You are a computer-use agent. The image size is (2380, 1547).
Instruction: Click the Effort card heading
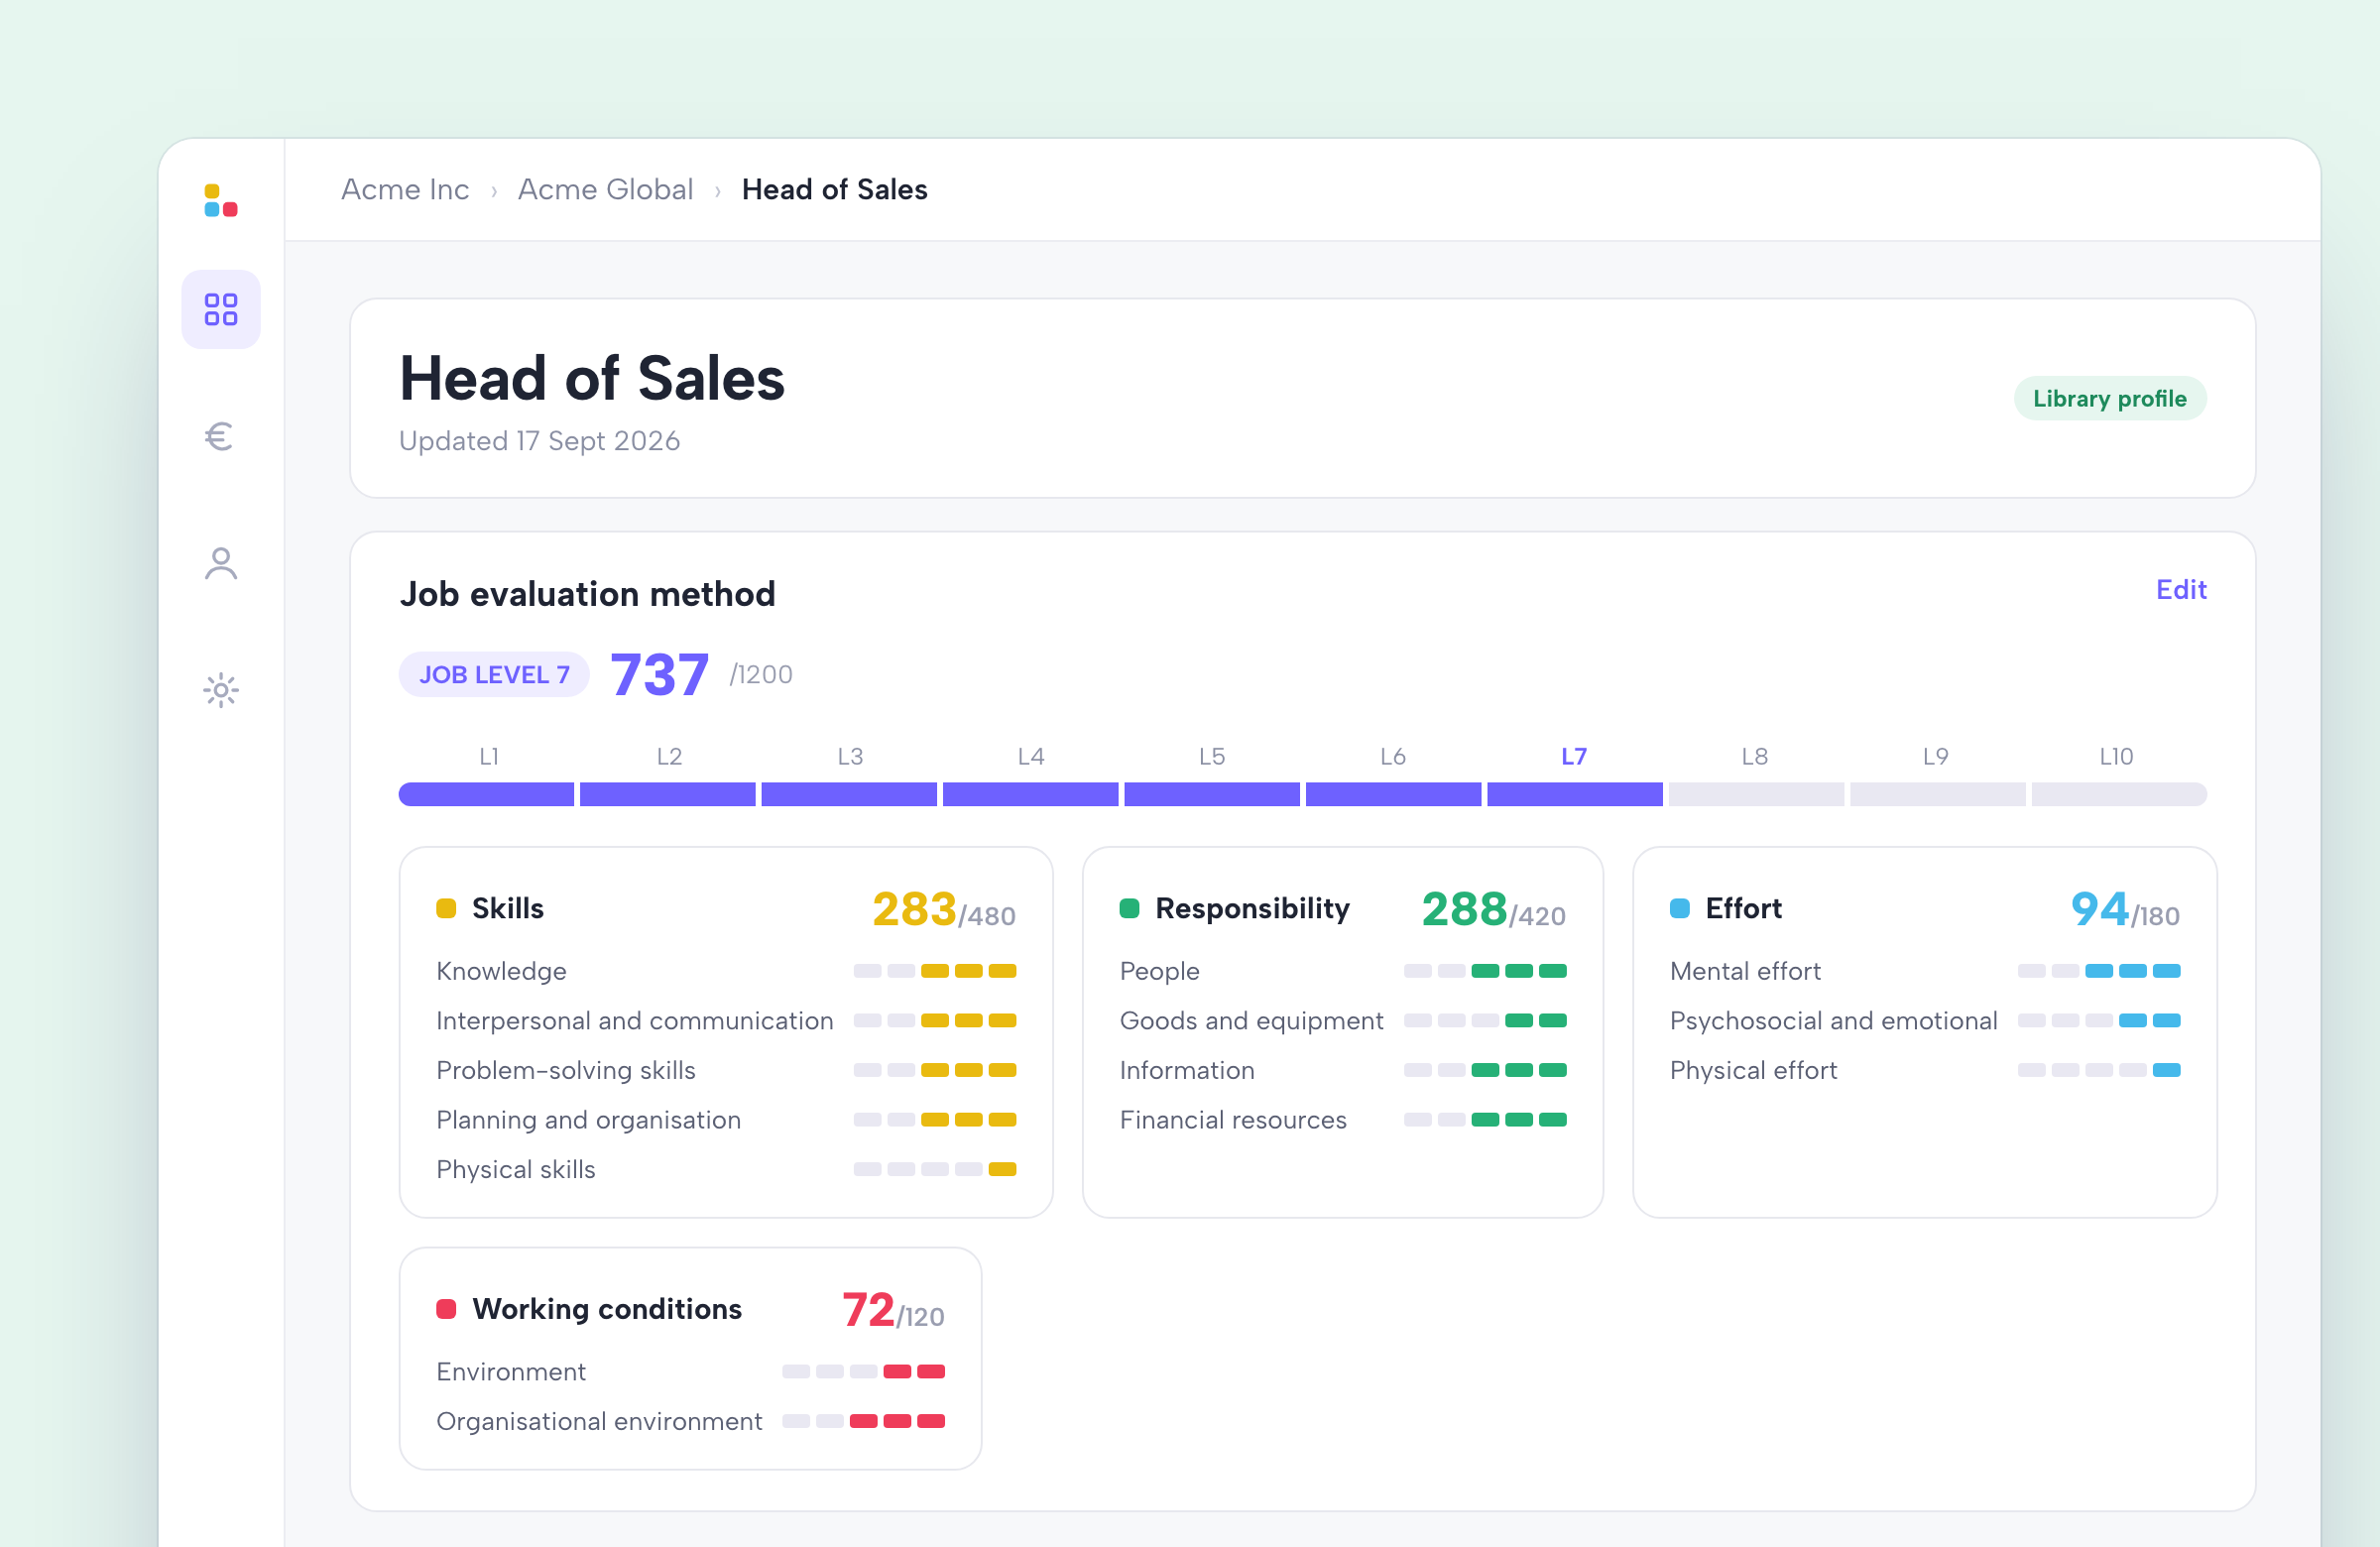[1744, 908]
